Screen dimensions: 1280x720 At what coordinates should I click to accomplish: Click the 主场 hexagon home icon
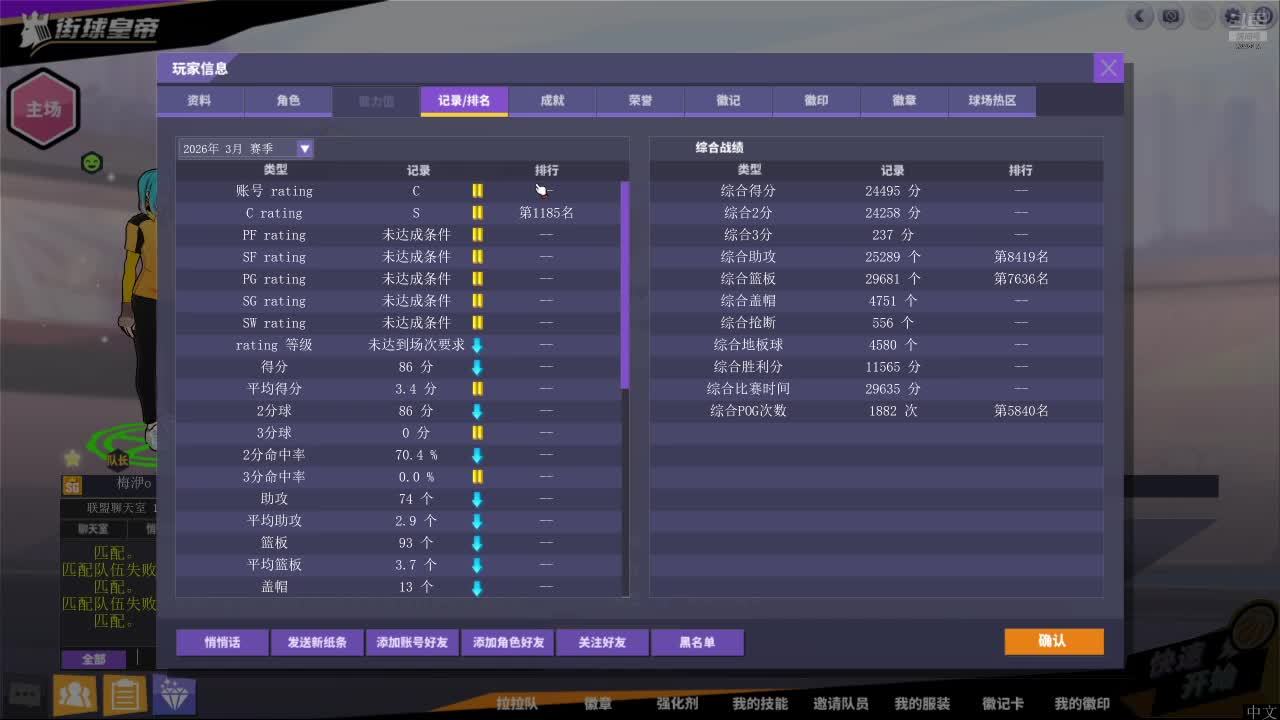[x=43, y=109]
